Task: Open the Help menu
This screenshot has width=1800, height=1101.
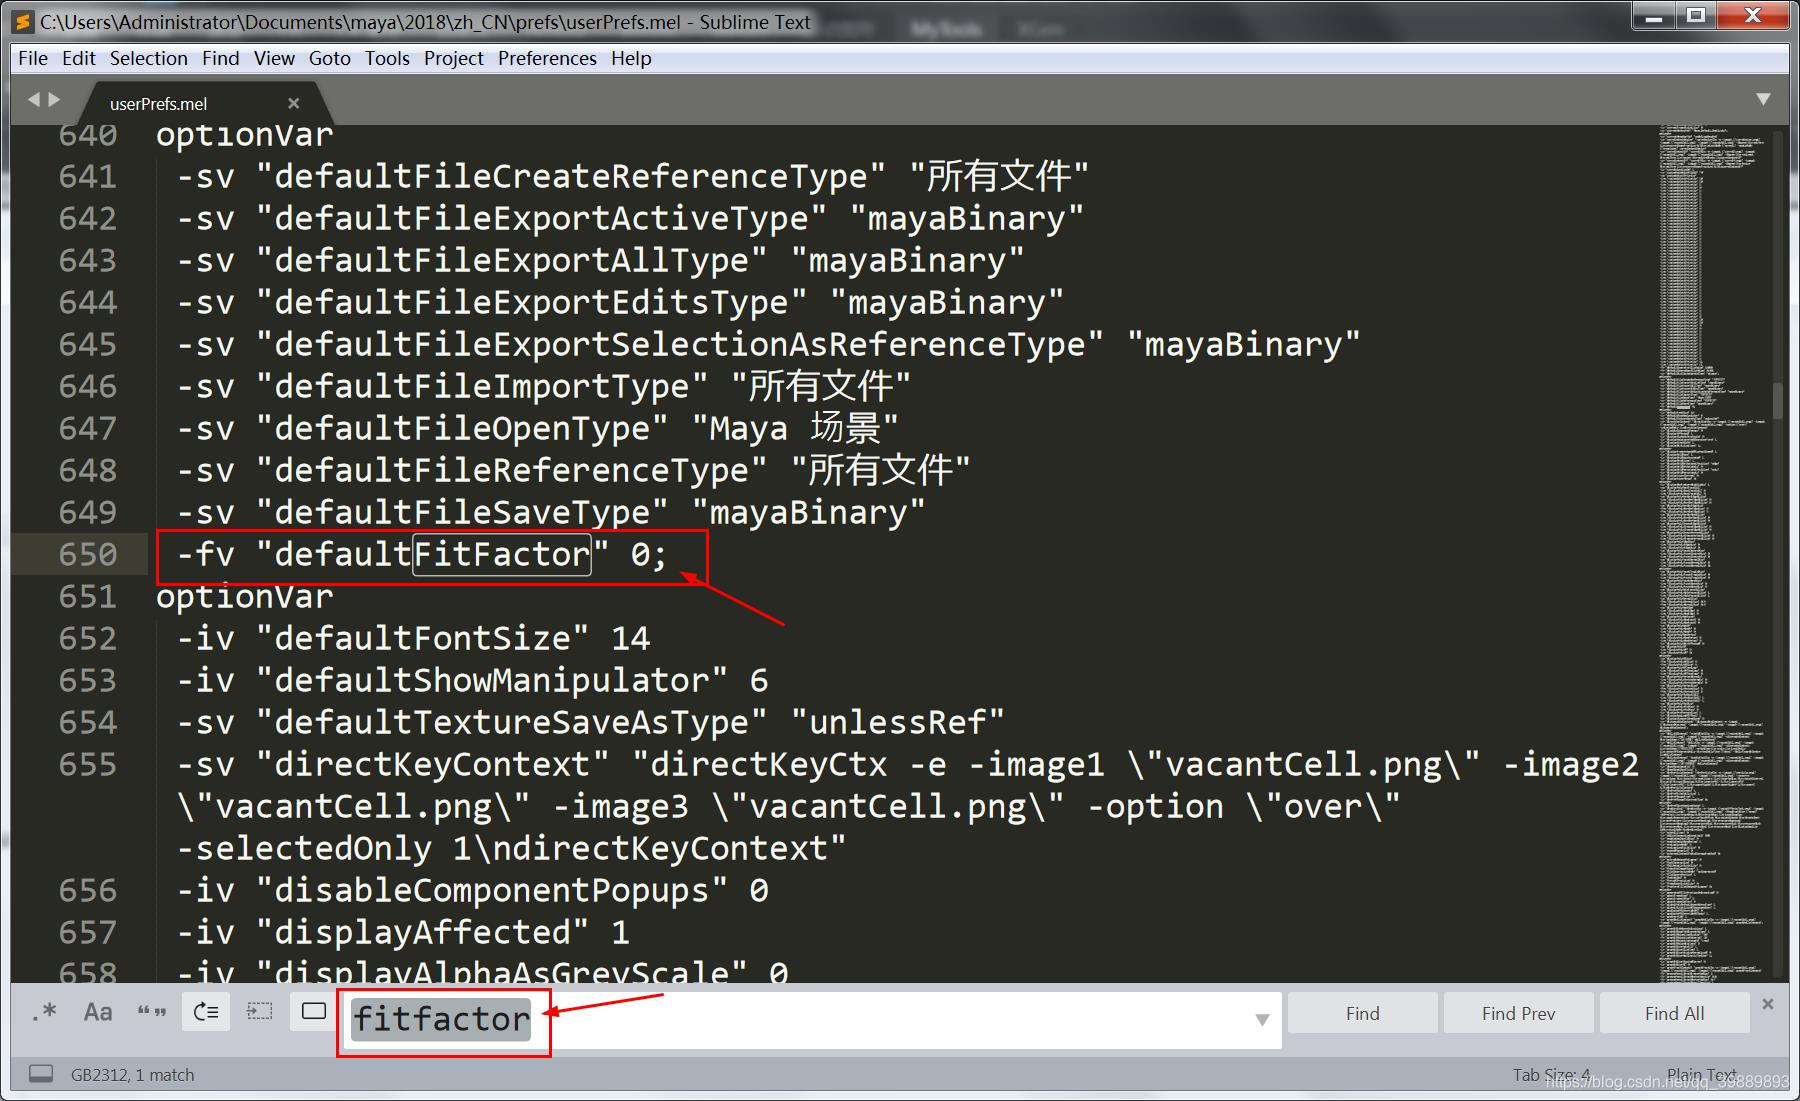Action: (631, 58)
